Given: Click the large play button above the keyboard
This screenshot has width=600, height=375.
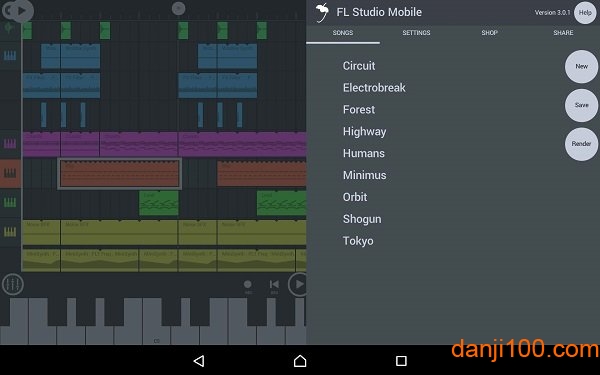Looking at the screenshot, I should (x=298, y=284).
